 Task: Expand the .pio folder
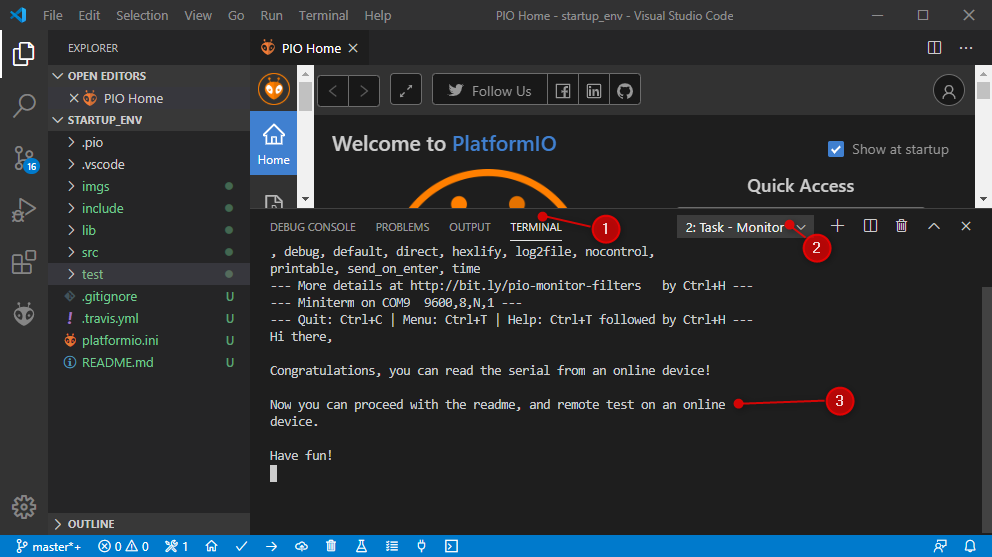coord(149,142)
